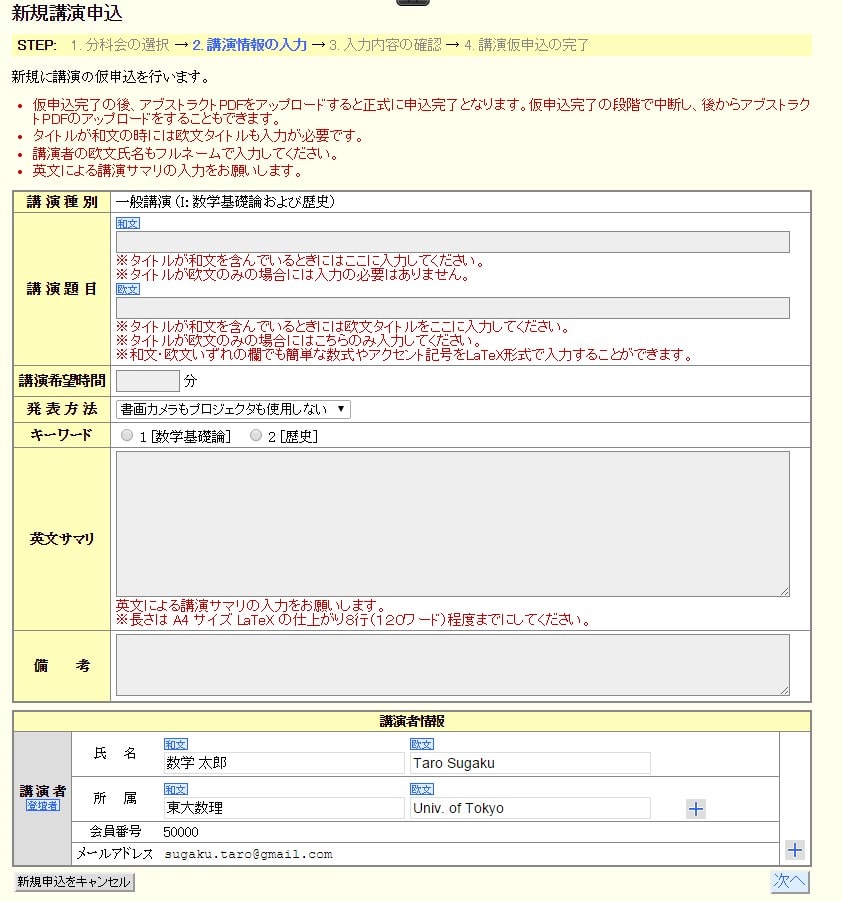This screenshot has height=901, width=842.
Task: Click the 欧文 tag above the Western title field
Action: coord(128,289)
